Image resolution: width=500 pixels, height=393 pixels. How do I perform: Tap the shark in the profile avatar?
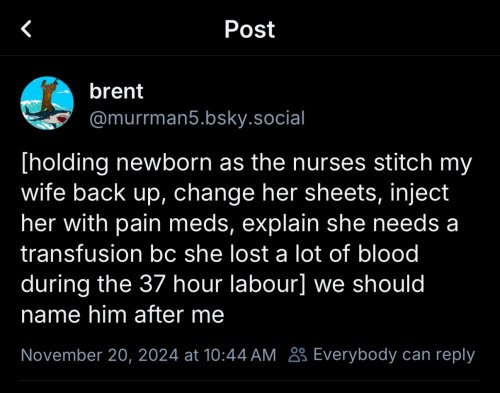(x=50, y=118)
